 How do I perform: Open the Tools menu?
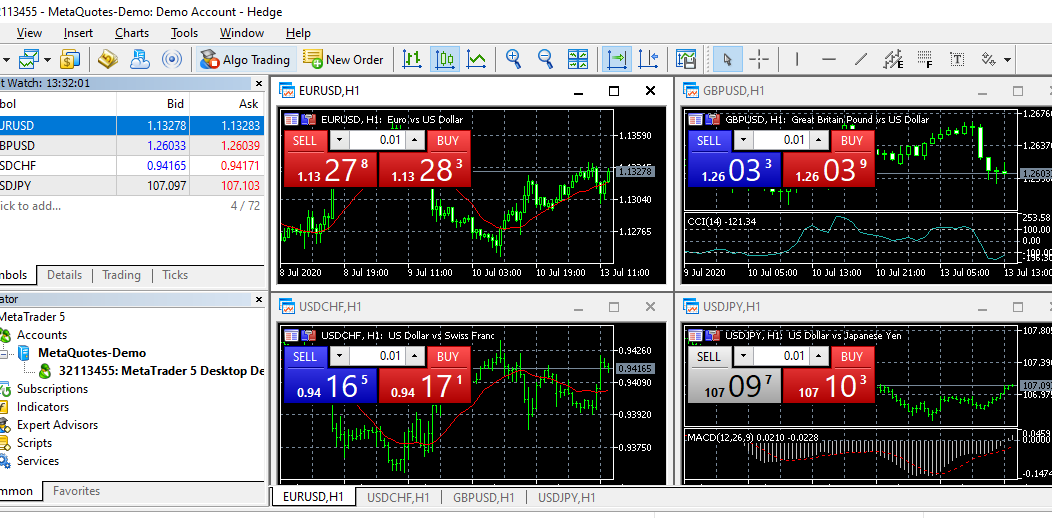point(184,32)
